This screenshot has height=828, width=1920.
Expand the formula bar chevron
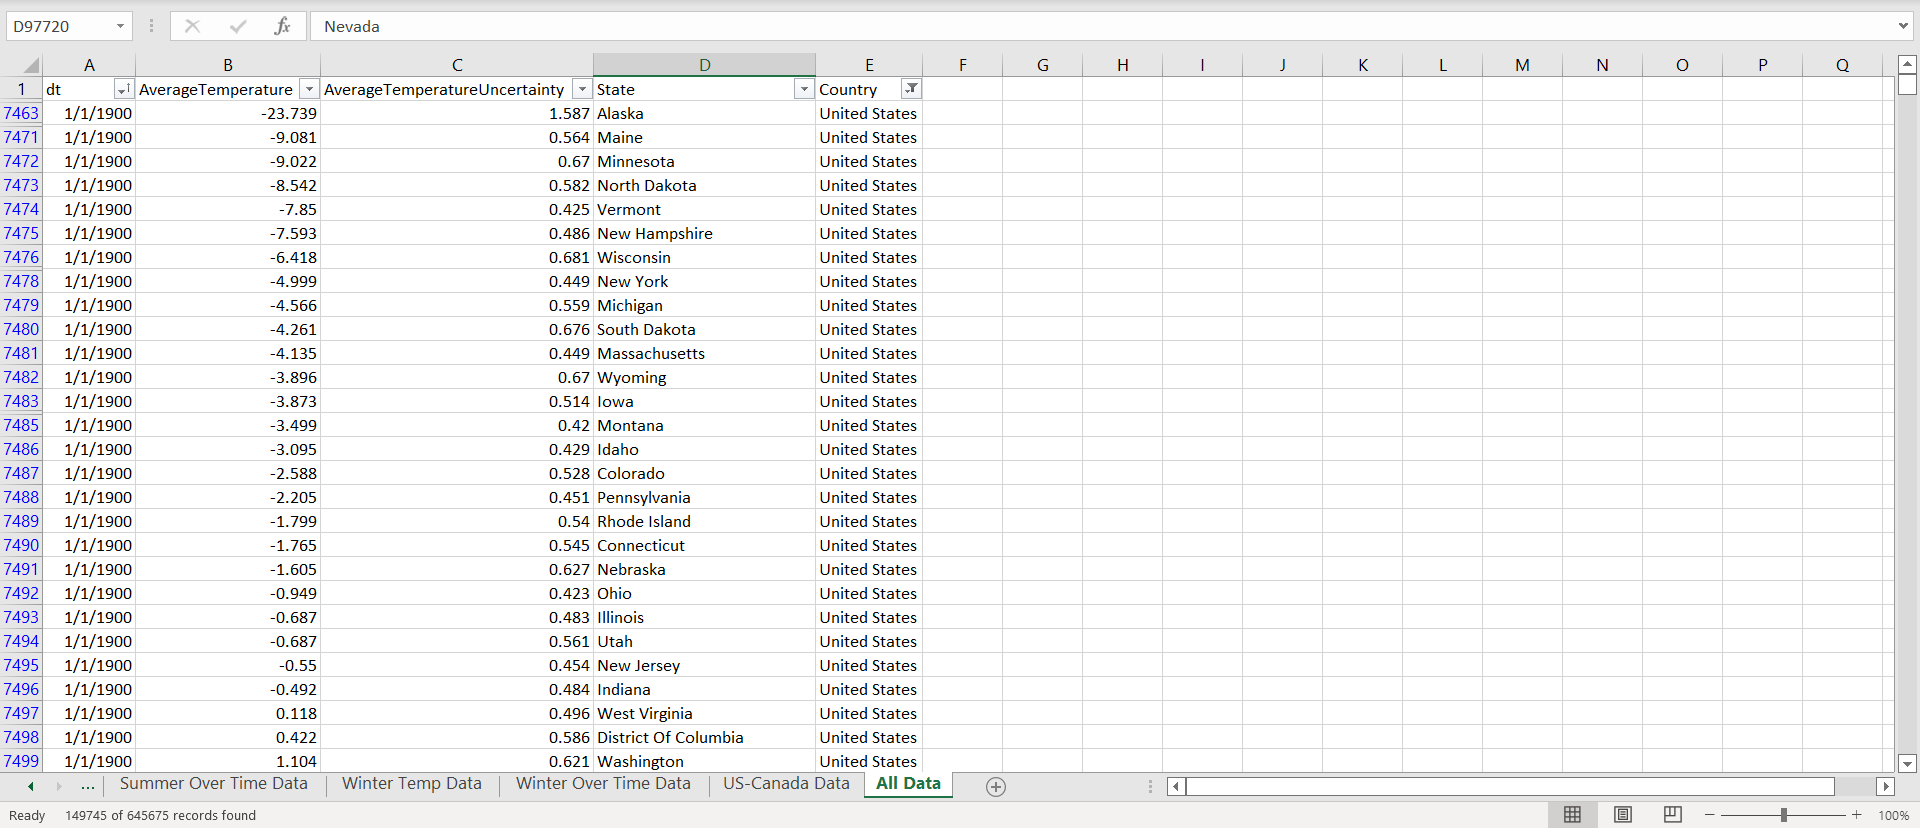(1902, 26)
